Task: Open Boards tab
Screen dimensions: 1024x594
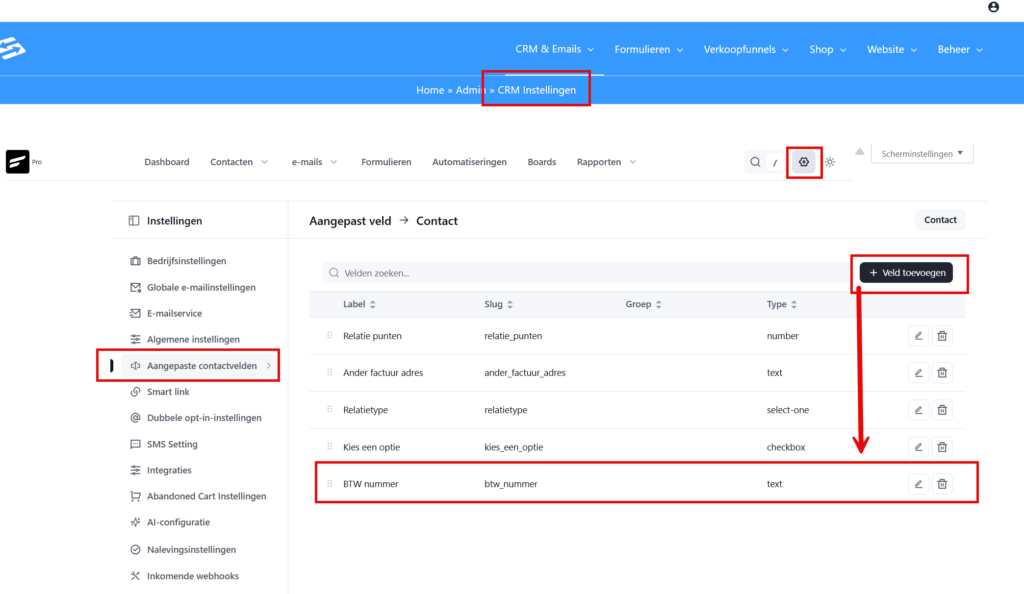Action: tap(541, 162)
